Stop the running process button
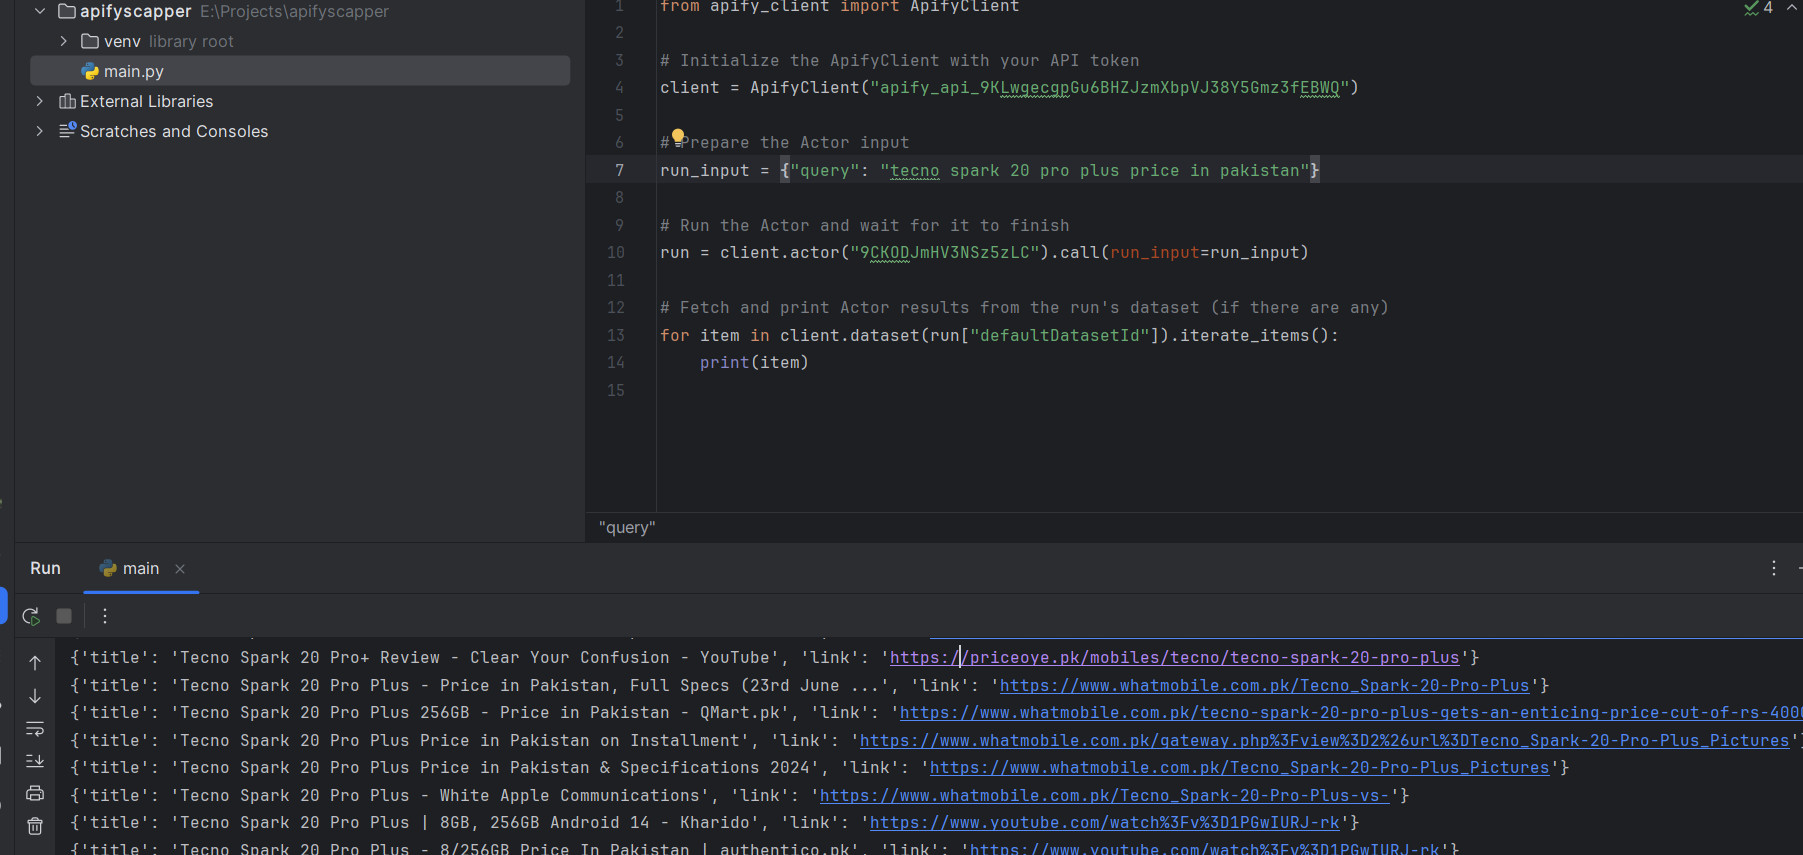The height and width of the screenshot is (855, 1803). tap(64, 616)
